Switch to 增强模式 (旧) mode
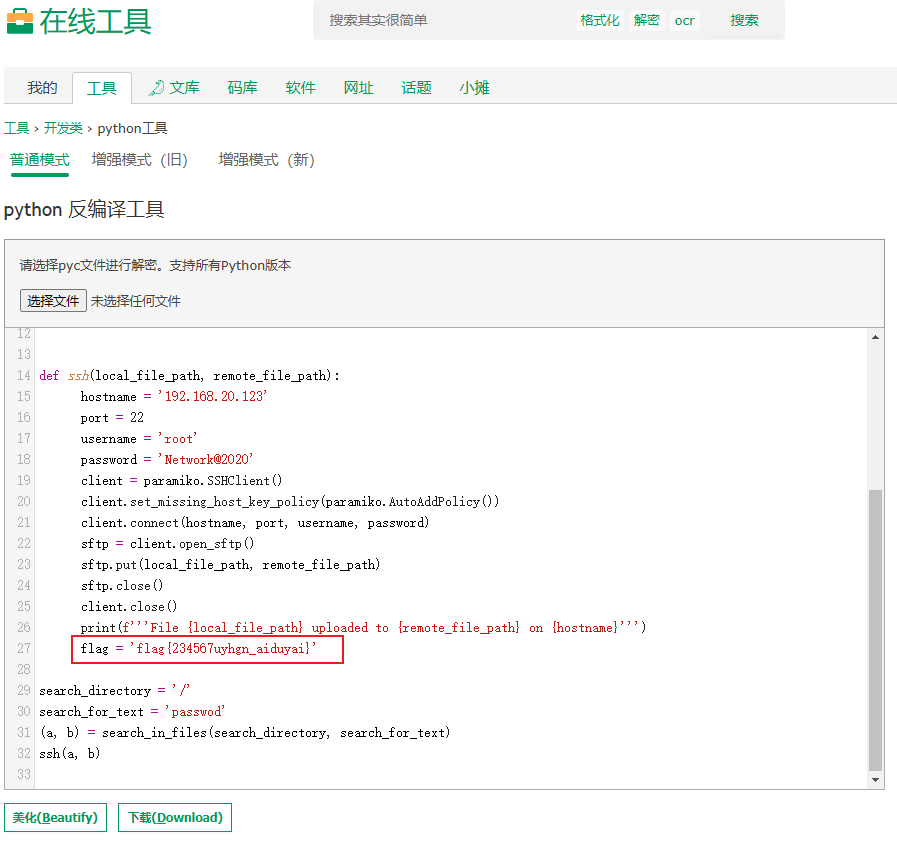897x844 pixels. [140, 160]
